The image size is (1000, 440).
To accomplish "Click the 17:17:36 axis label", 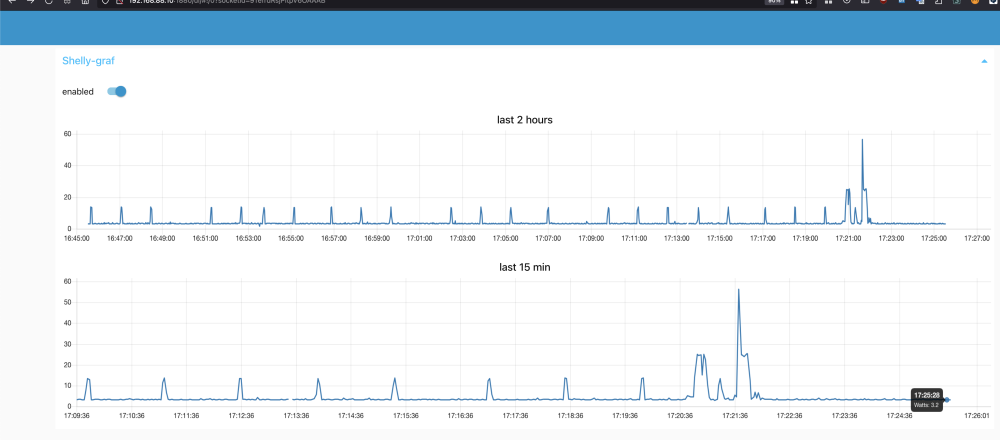I will pos(515,416).
